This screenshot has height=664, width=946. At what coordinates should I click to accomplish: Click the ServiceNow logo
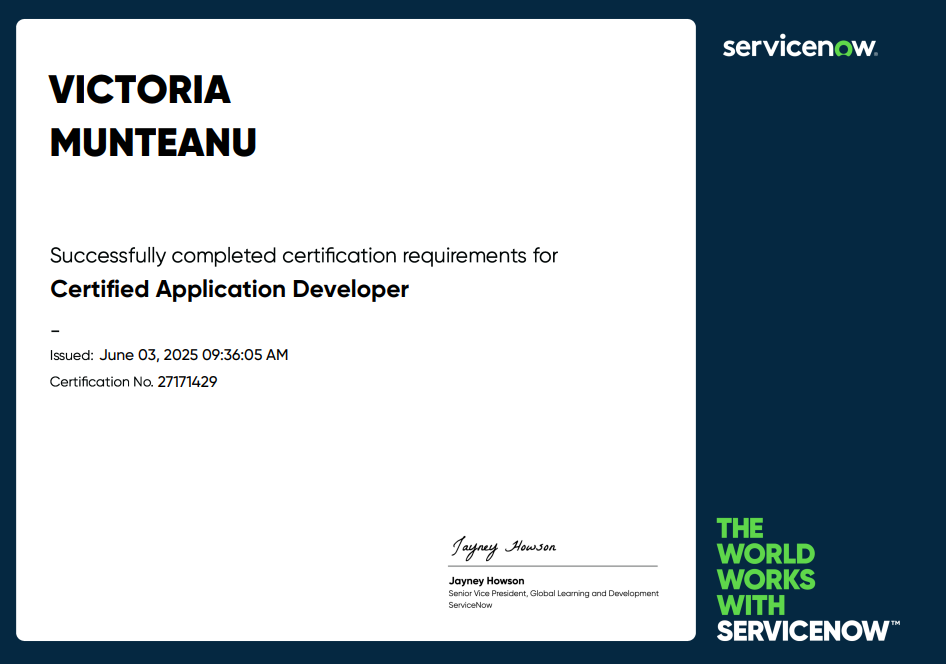pyautogui.click(x=800, y=46)
